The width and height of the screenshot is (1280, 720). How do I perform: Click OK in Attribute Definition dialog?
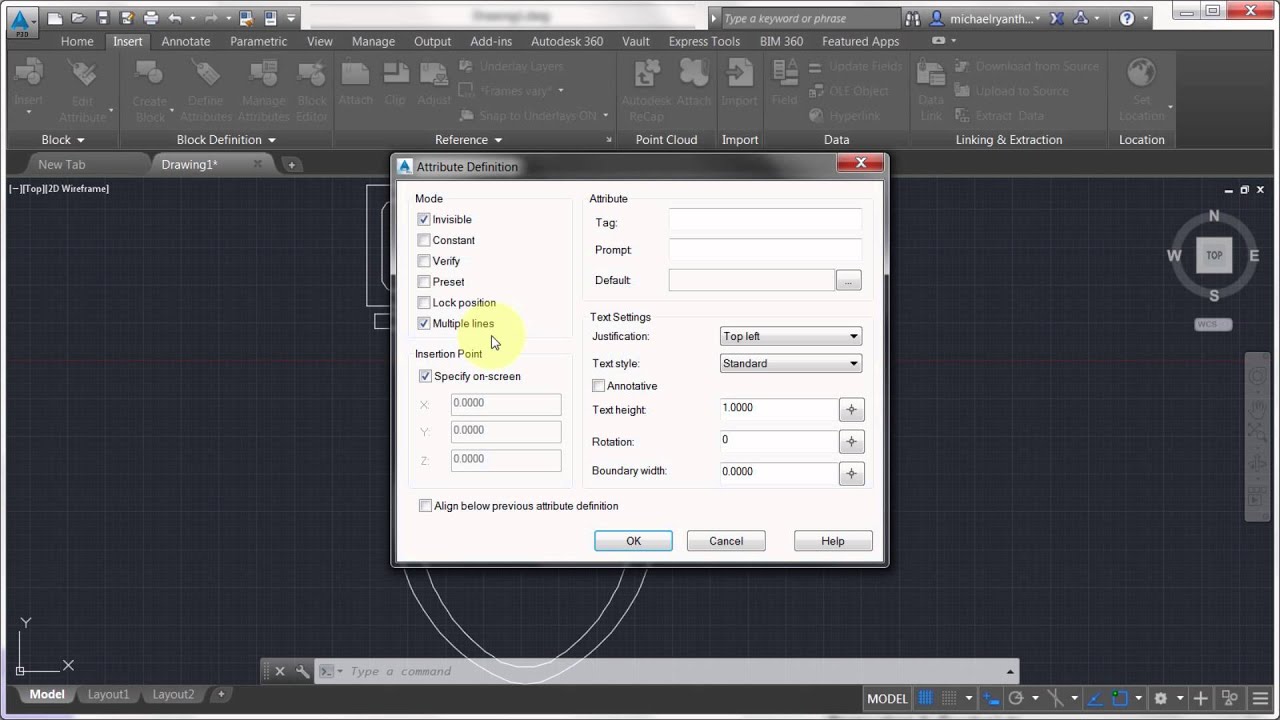pos(633,541)
